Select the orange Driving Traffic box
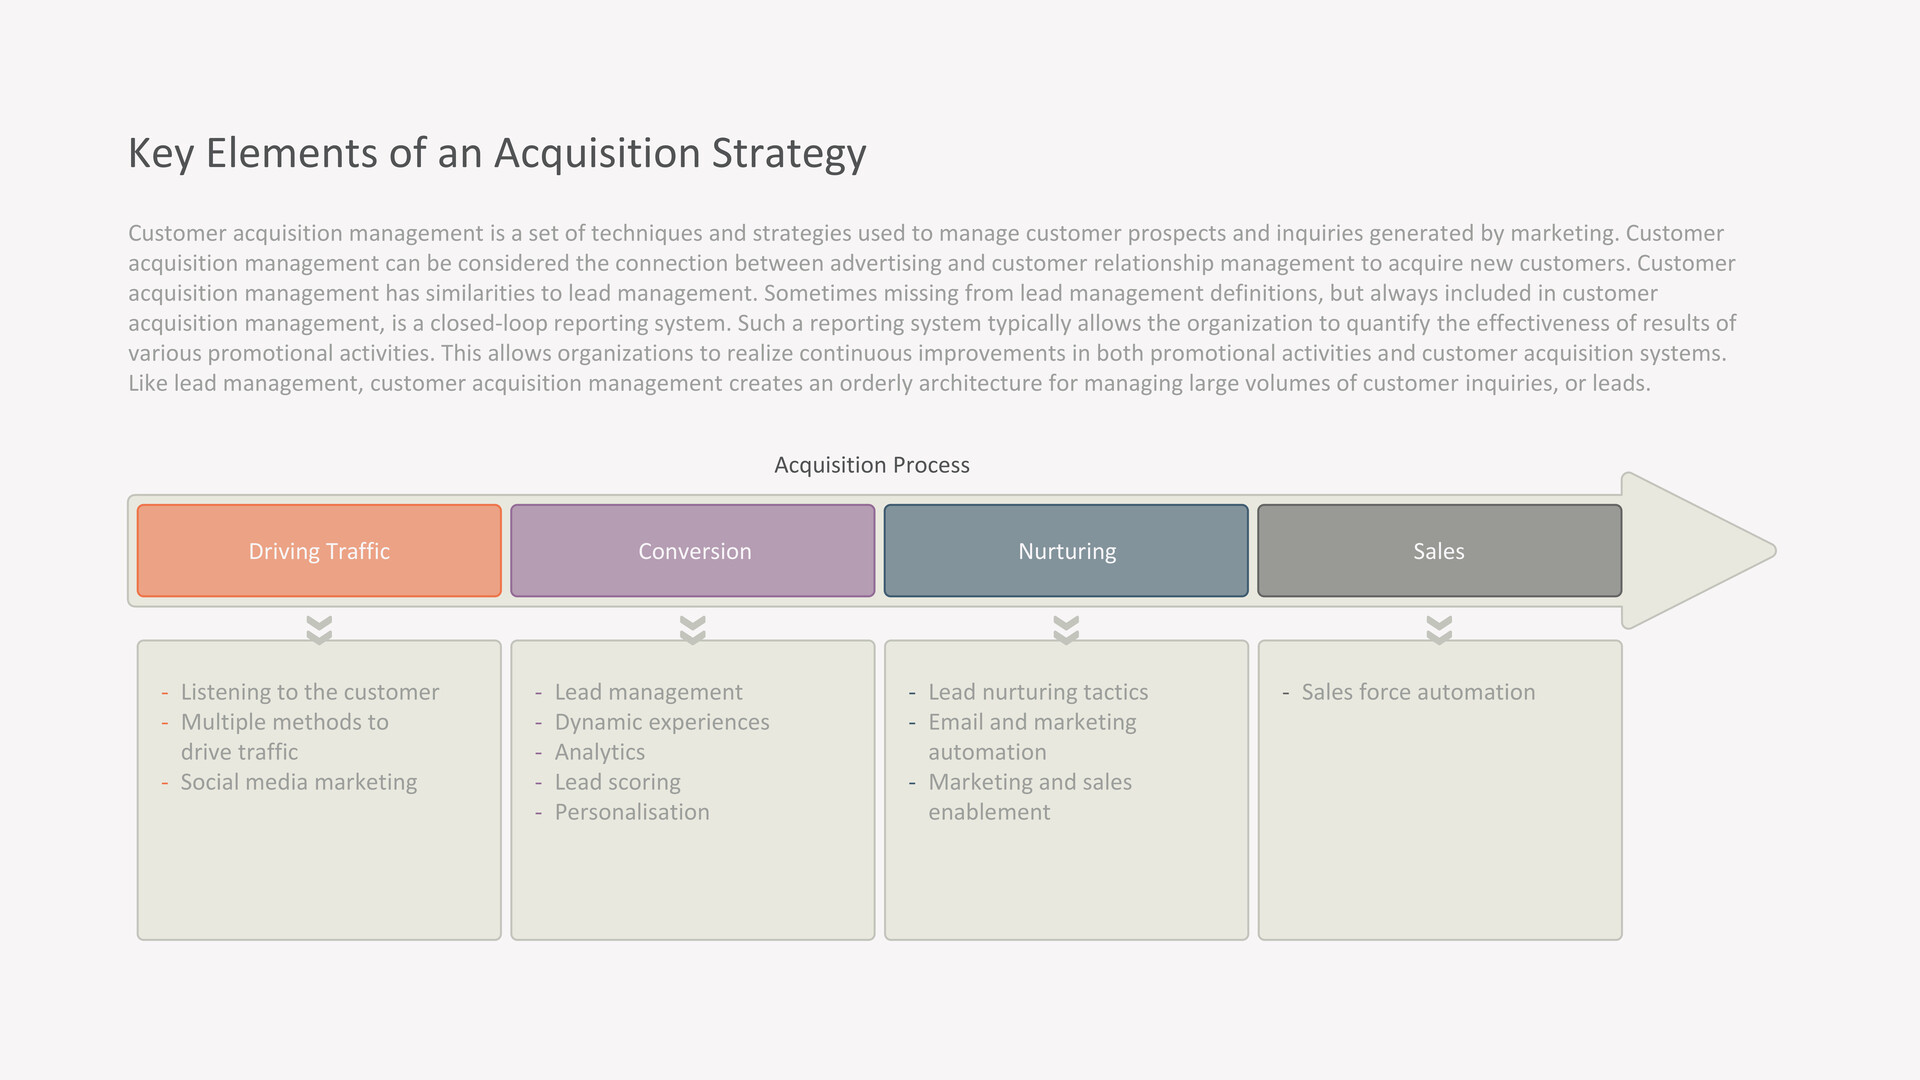Image resolution: width=1920 pixels, height=1080 pixels. point(319,551)
